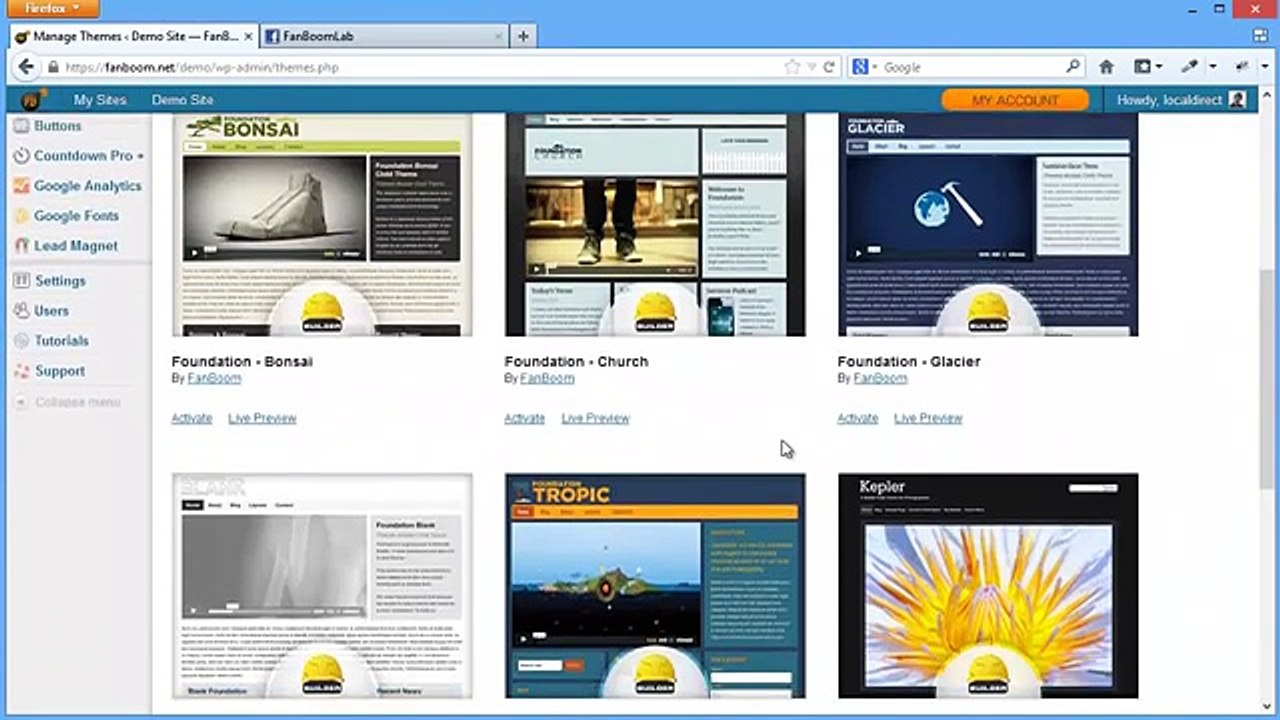Activate the Foundation - Church theme
This screenshot has height=720, width=1280.
point(525,418)
